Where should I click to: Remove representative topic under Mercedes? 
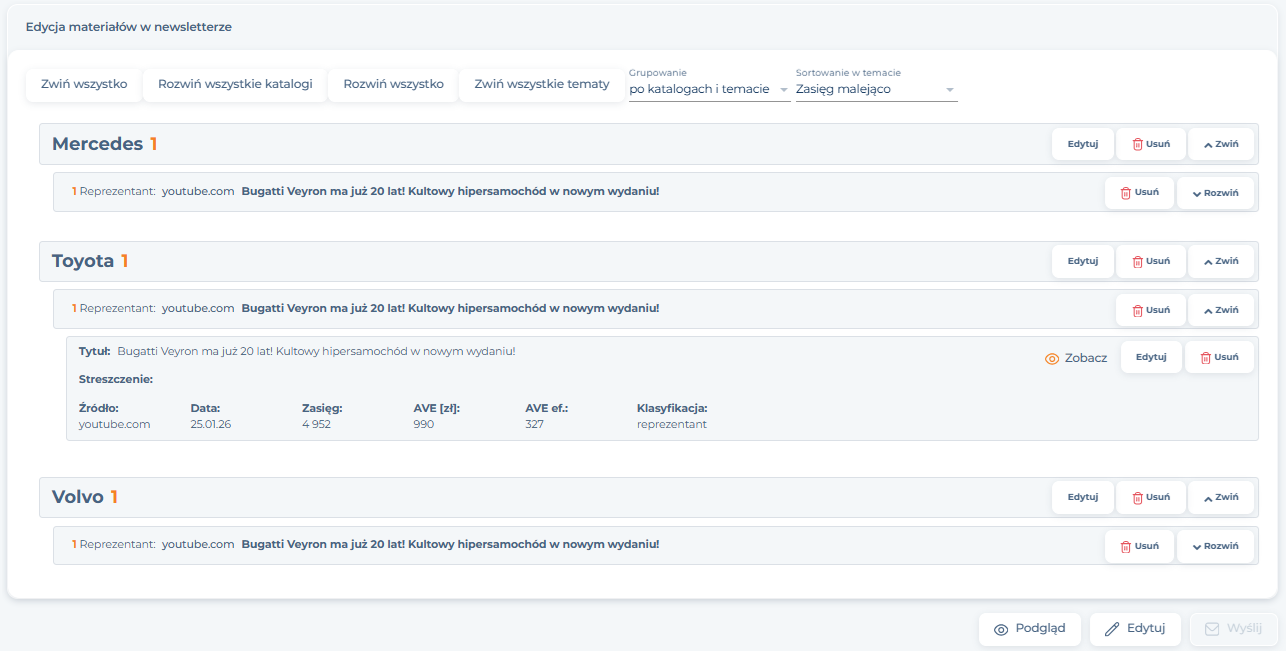(x=1139, y=193)
